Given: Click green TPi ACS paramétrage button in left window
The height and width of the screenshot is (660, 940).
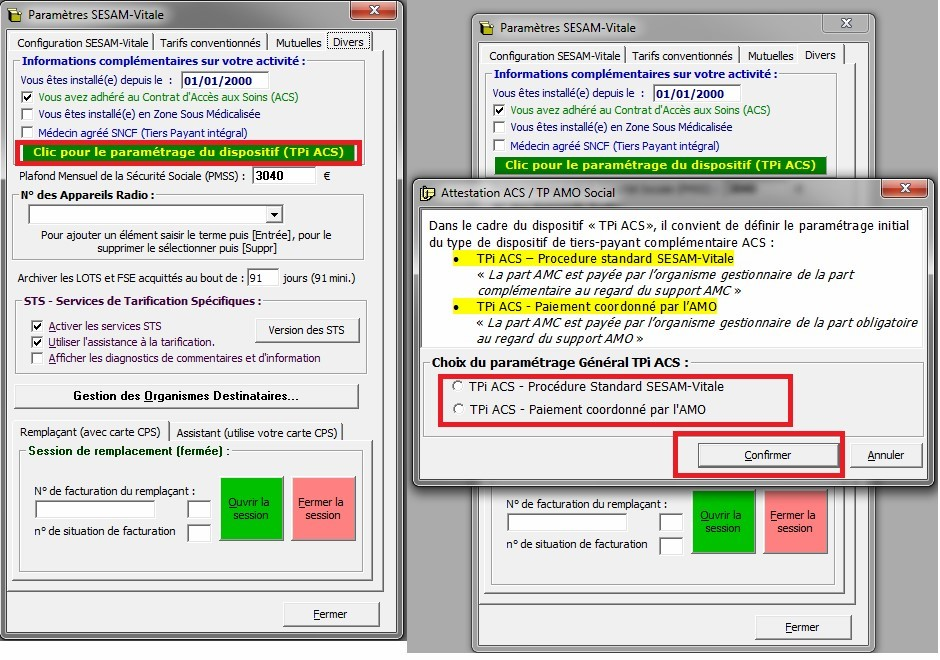Looking at the screenshot, I should click(x=188, y=152).
